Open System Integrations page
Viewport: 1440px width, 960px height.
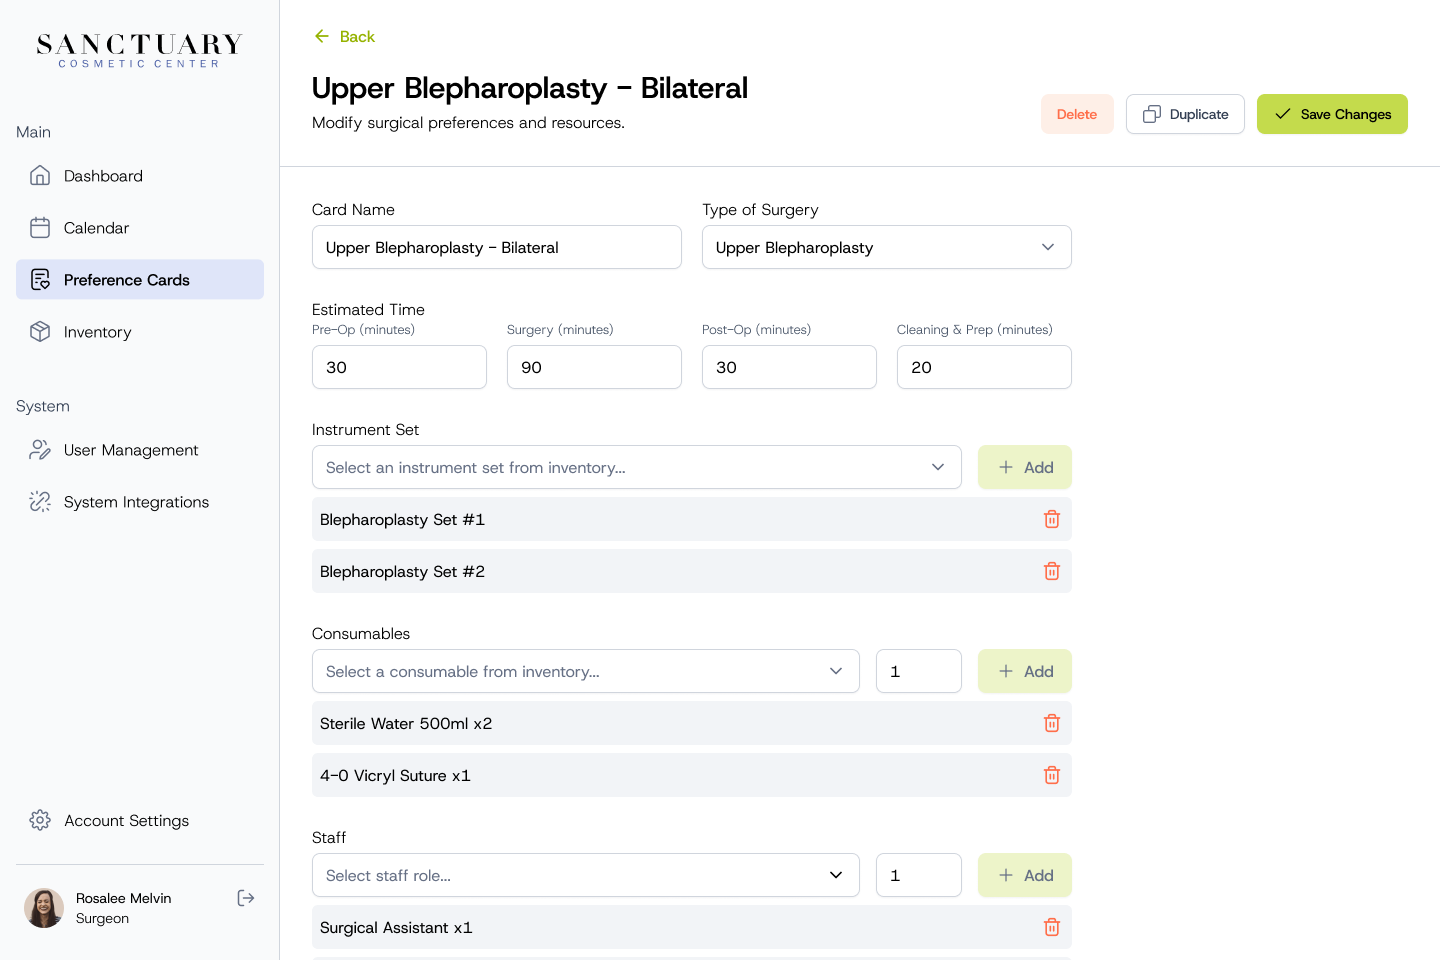[140, 502]
